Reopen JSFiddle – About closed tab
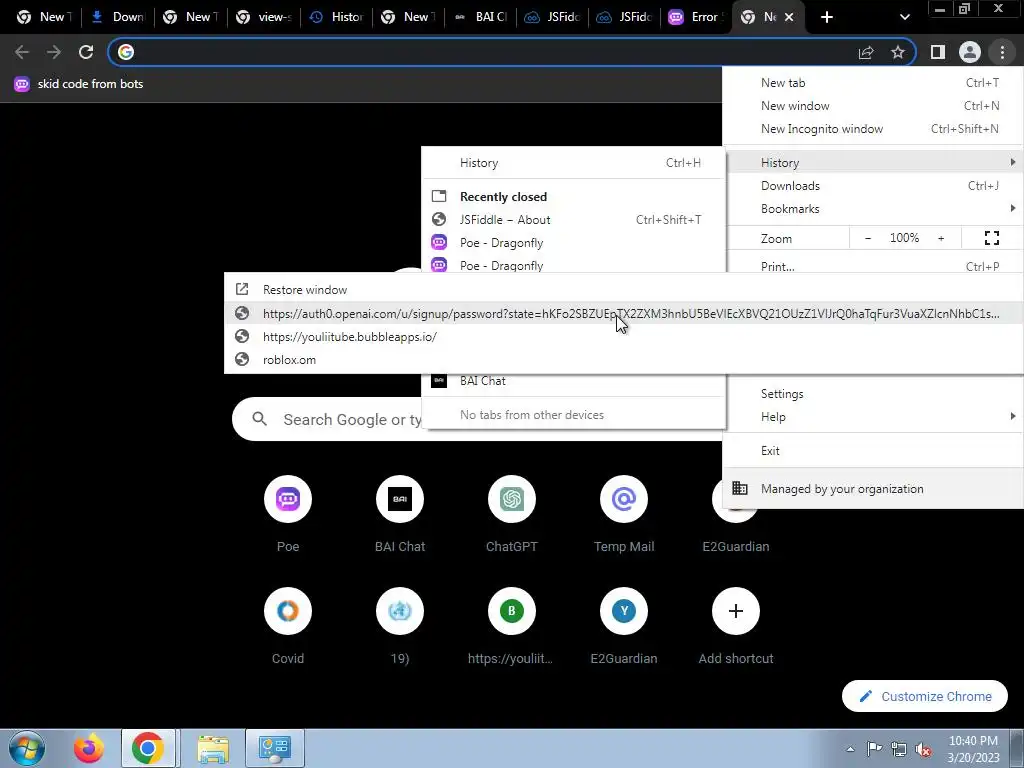 point(573,219)
